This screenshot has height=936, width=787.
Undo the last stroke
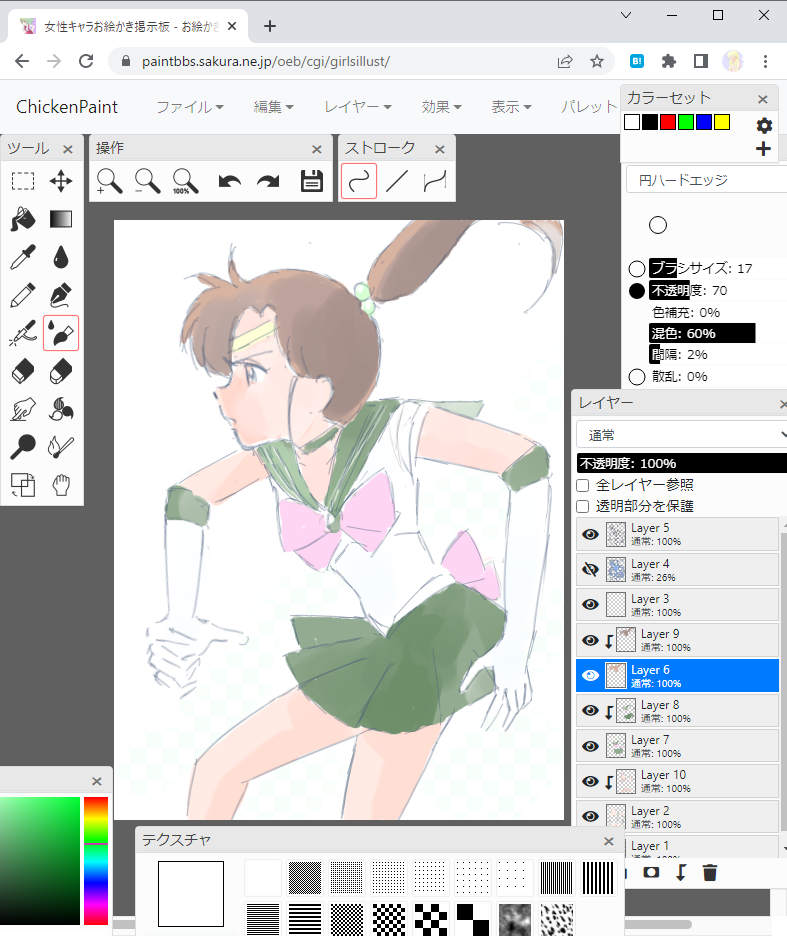pos(230,181)
